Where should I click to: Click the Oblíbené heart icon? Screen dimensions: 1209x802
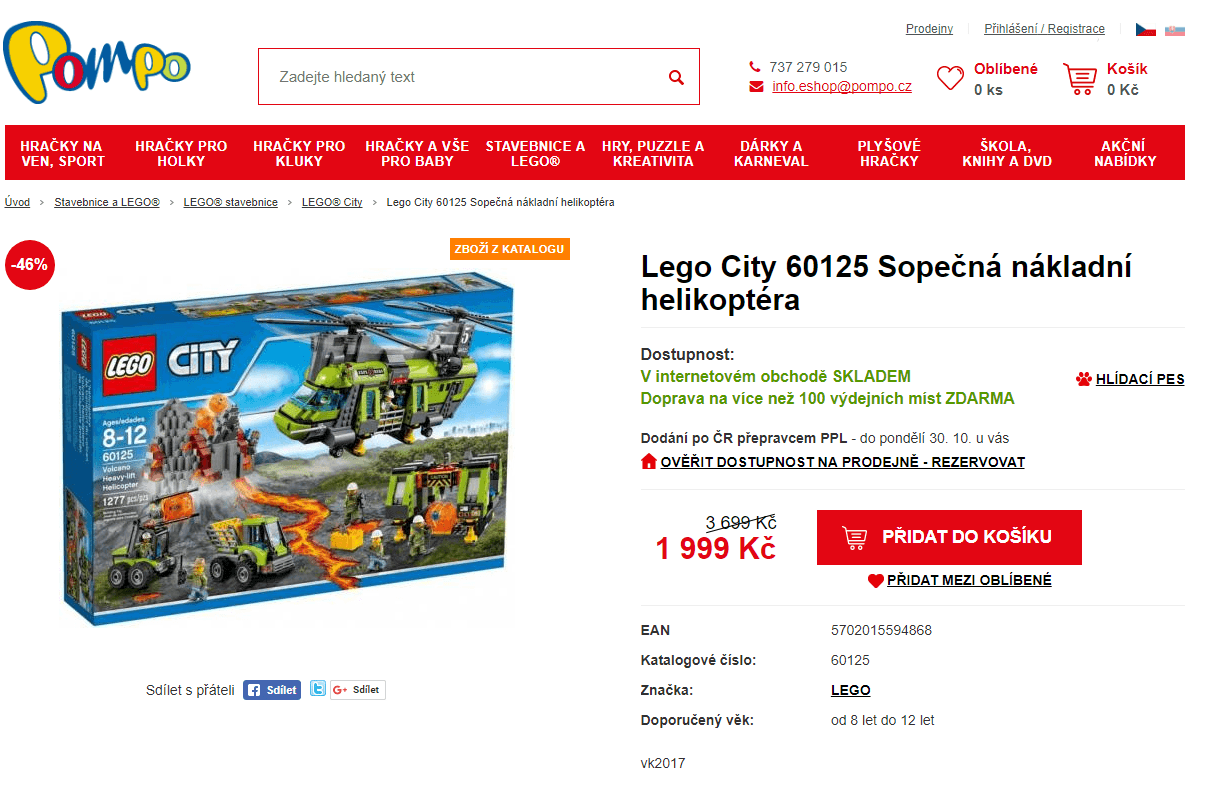(950, 77)
